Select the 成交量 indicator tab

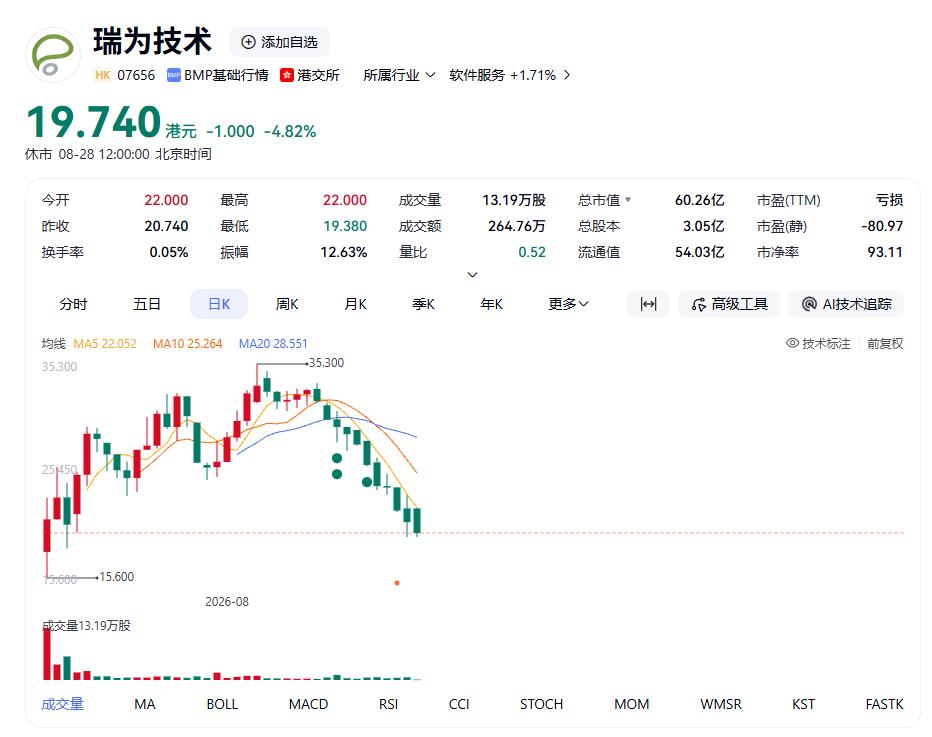click(x=62, y=704)
